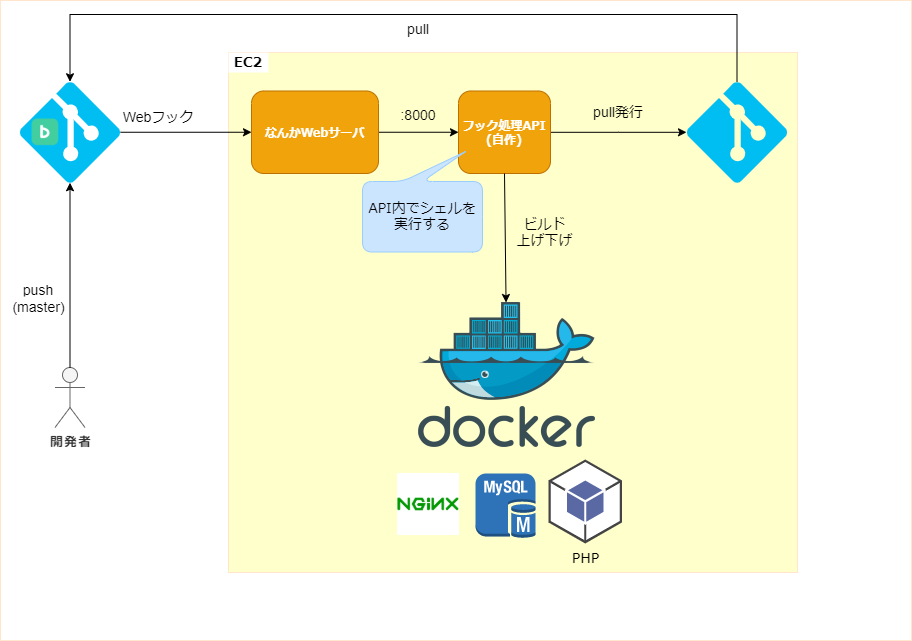The image size is (912, 641).
Task: Click the MySQL dolphin logo
Action: 504,503
